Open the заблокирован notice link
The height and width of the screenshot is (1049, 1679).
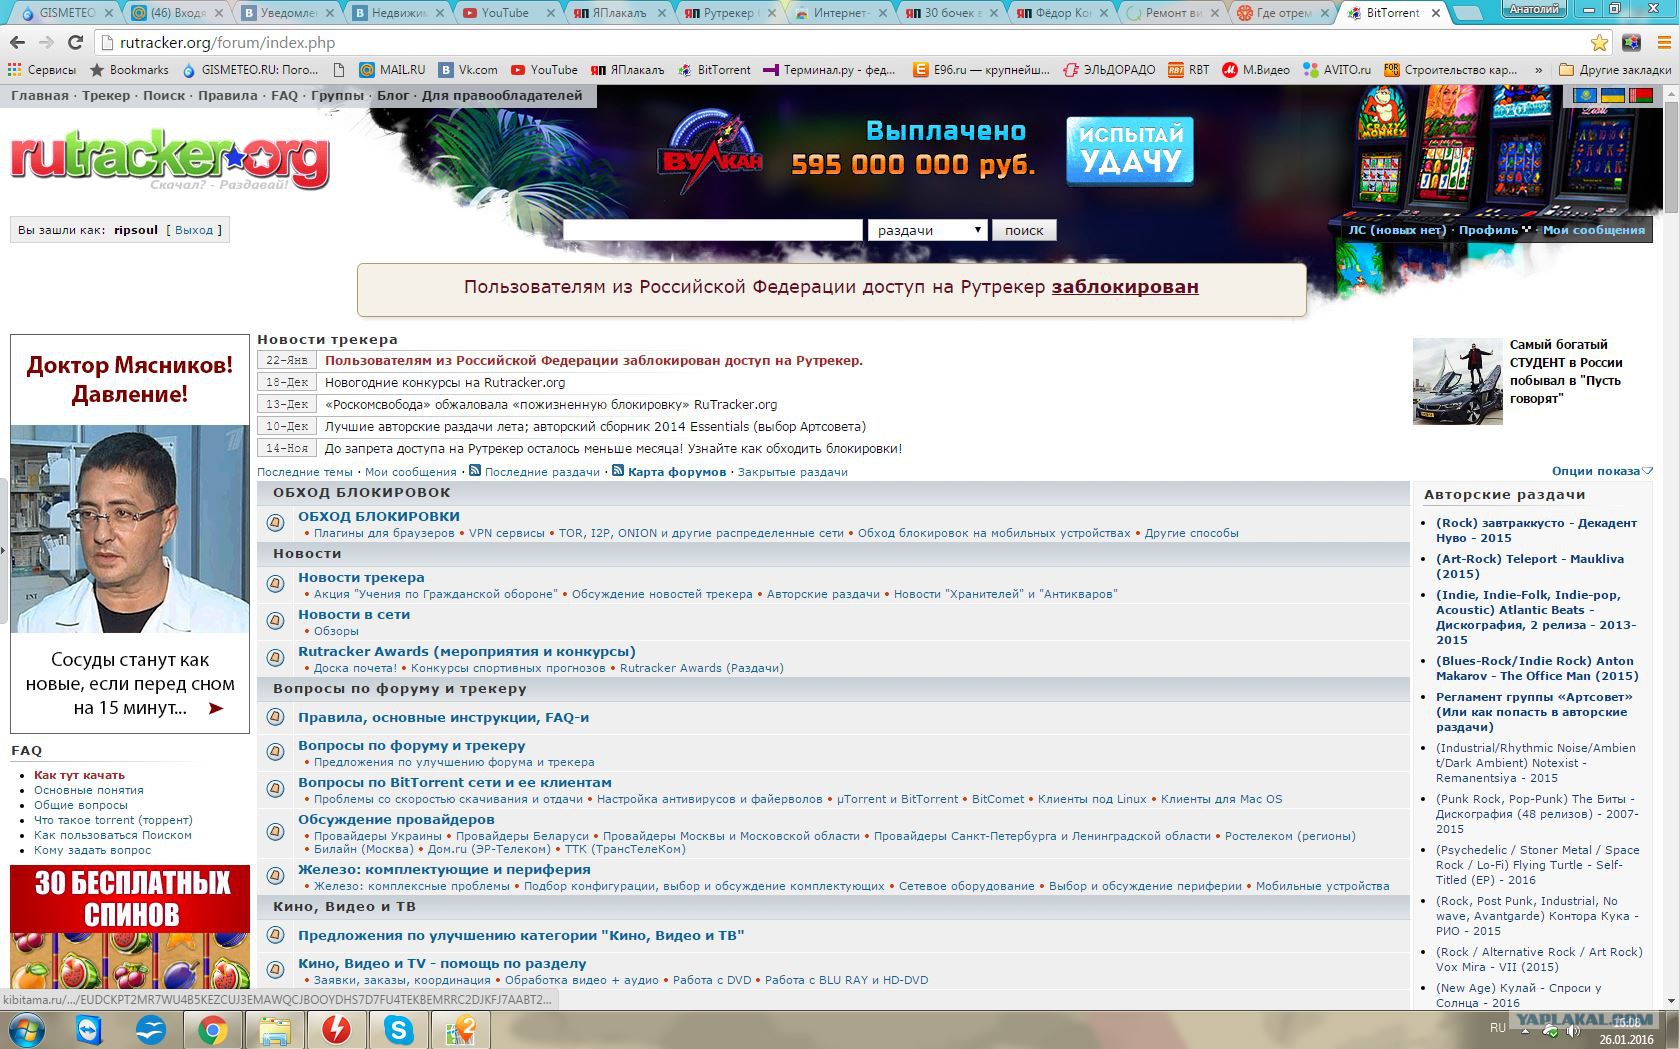[1125, 287]
